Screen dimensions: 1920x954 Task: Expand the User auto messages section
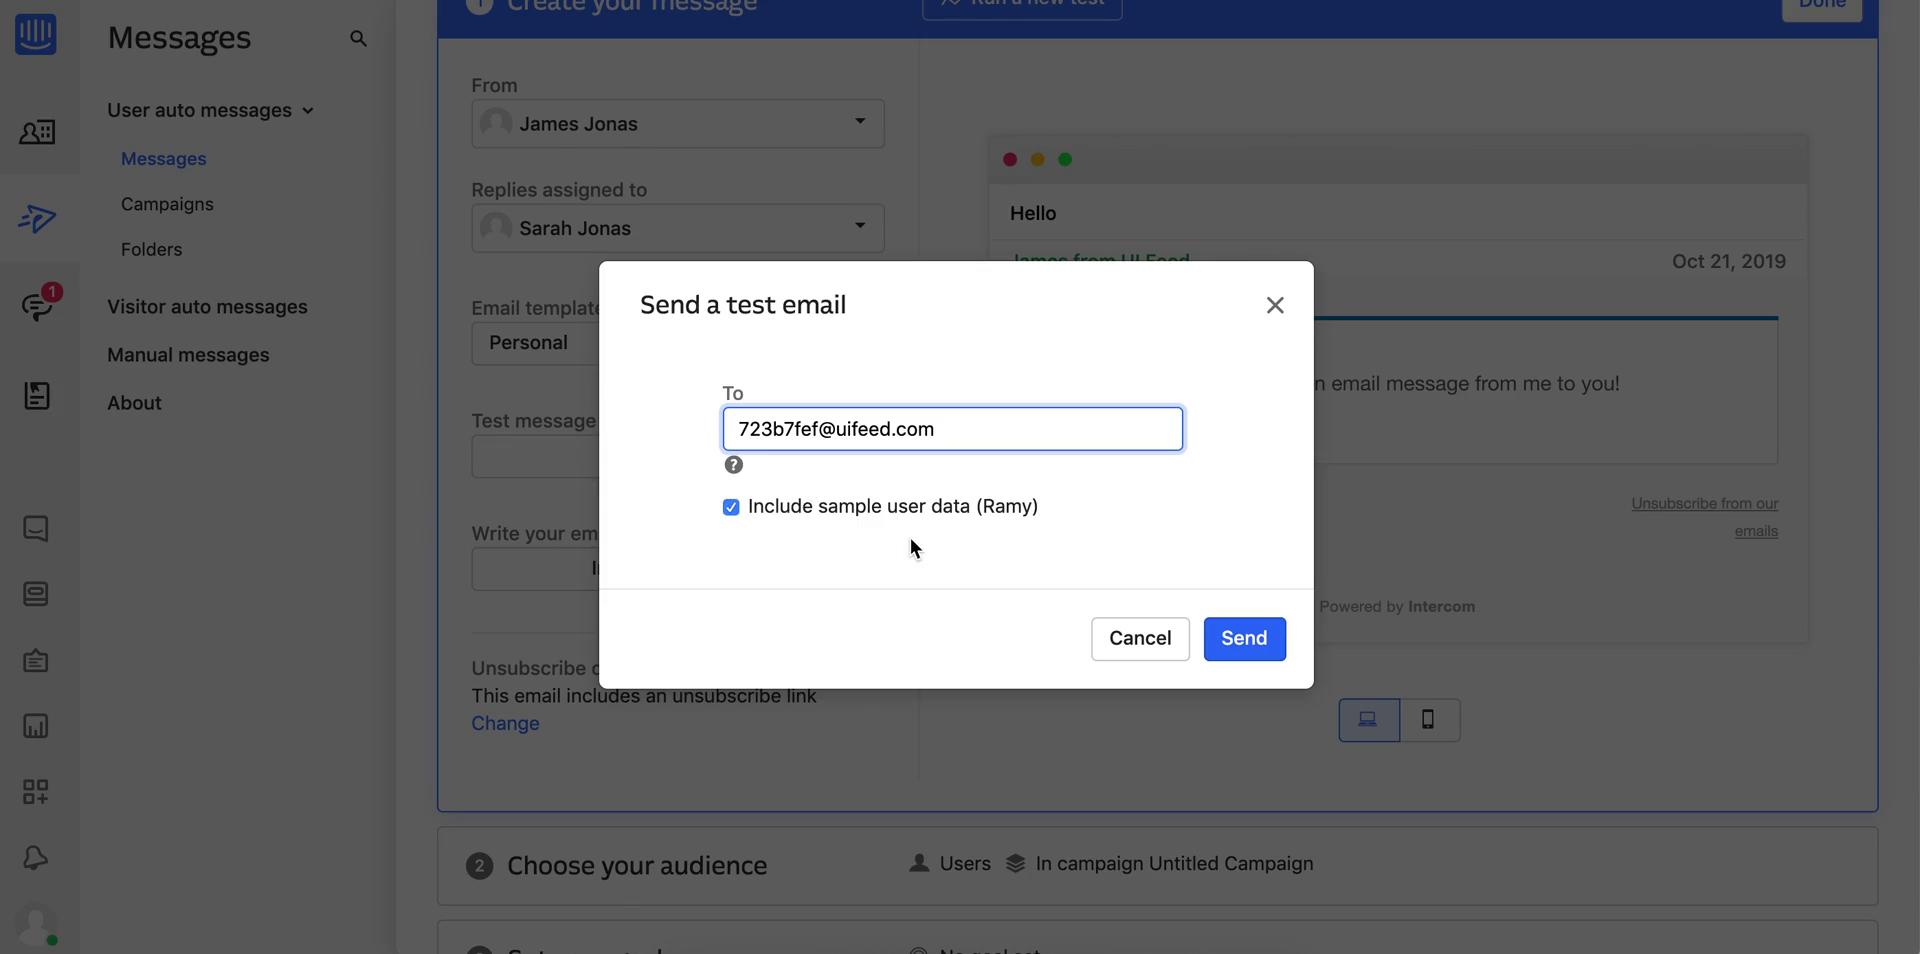click(x=210, y=110)
